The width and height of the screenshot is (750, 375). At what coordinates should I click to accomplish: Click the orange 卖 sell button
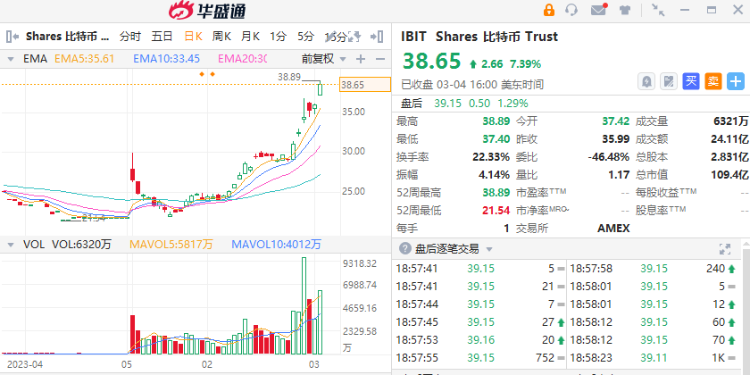click(x=713, y=81)
